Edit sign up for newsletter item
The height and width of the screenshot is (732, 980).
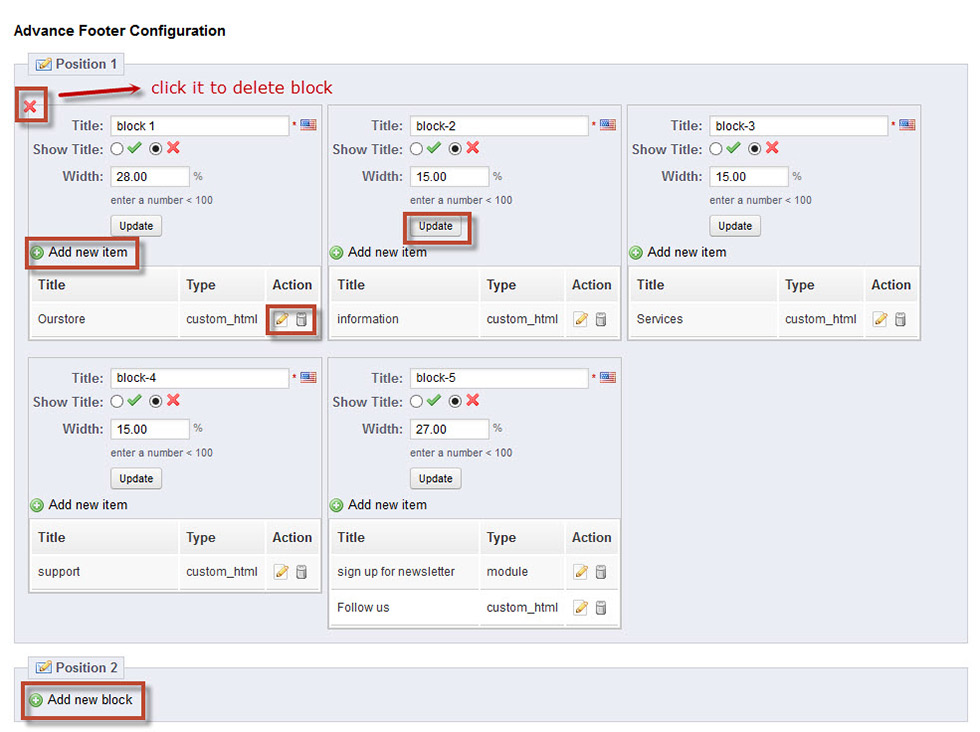coord(581,571)
